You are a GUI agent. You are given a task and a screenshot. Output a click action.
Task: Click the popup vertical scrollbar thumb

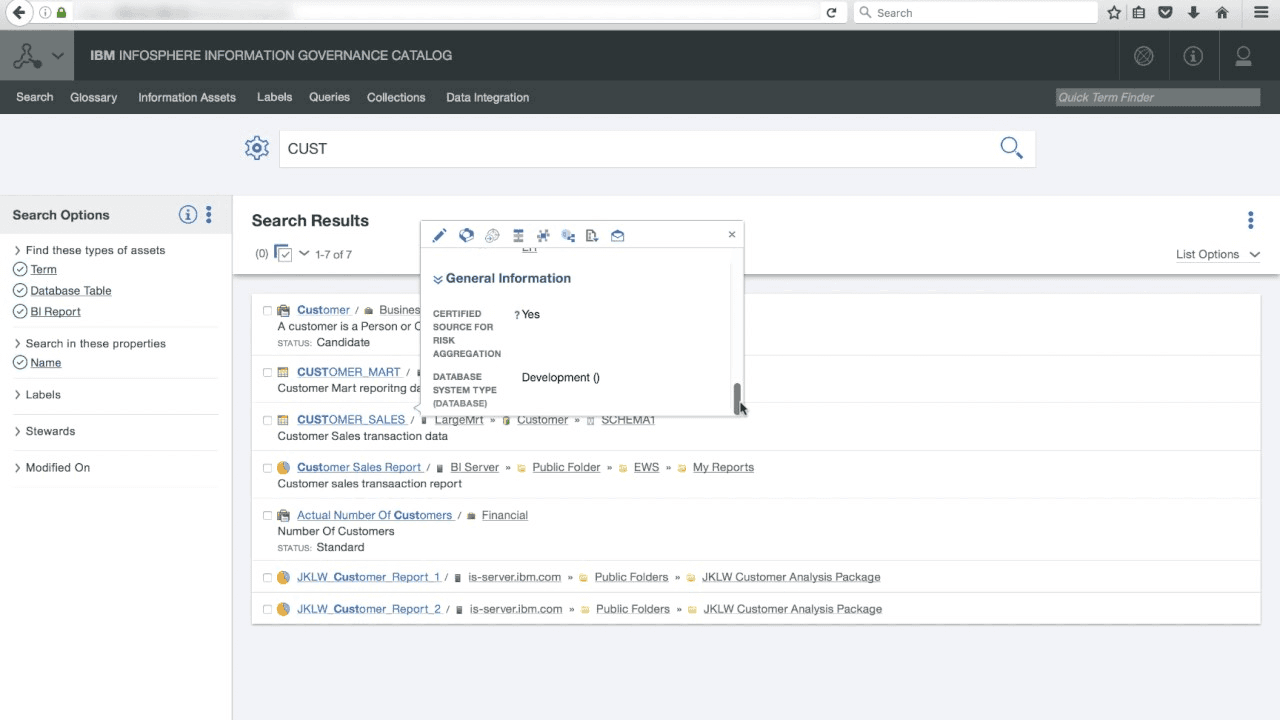click(738, 398)
